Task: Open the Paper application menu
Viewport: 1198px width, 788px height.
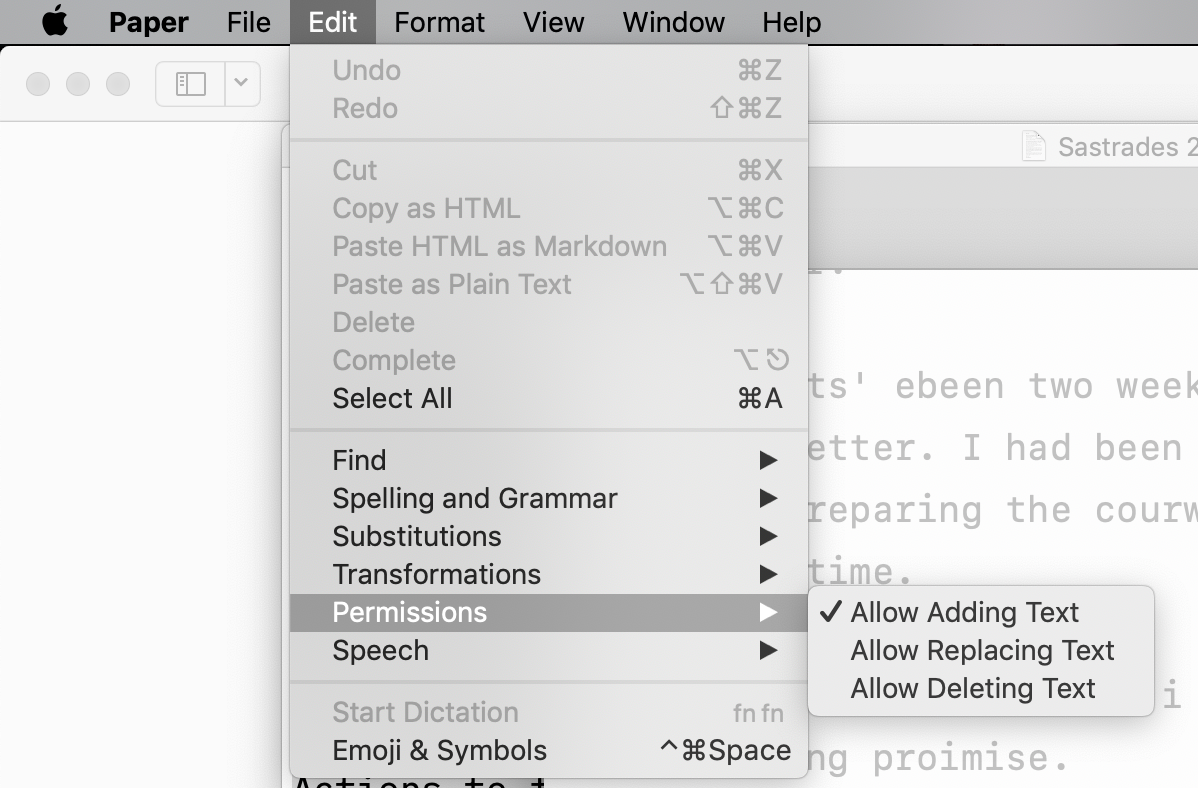Action: click(x=148, y=22)
